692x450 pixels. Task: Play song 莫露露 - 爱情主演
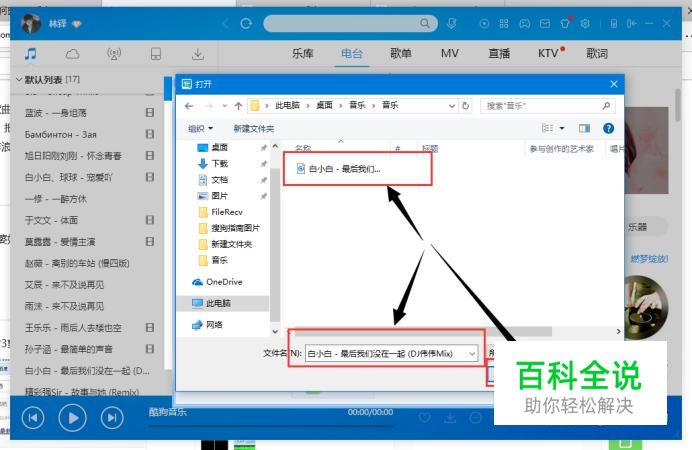point(60,242)
